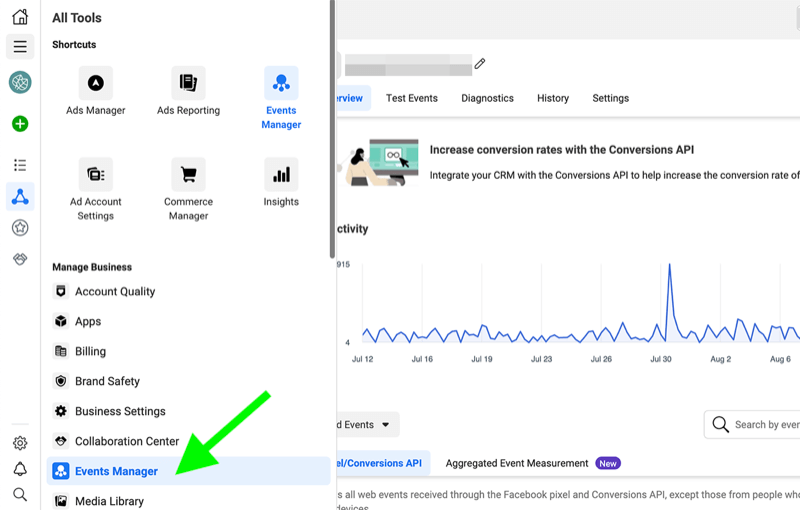The height and width of the screenshot is (510, 800).
Task: Edit pixel name with pencil icon
Action: click(480, 64)
